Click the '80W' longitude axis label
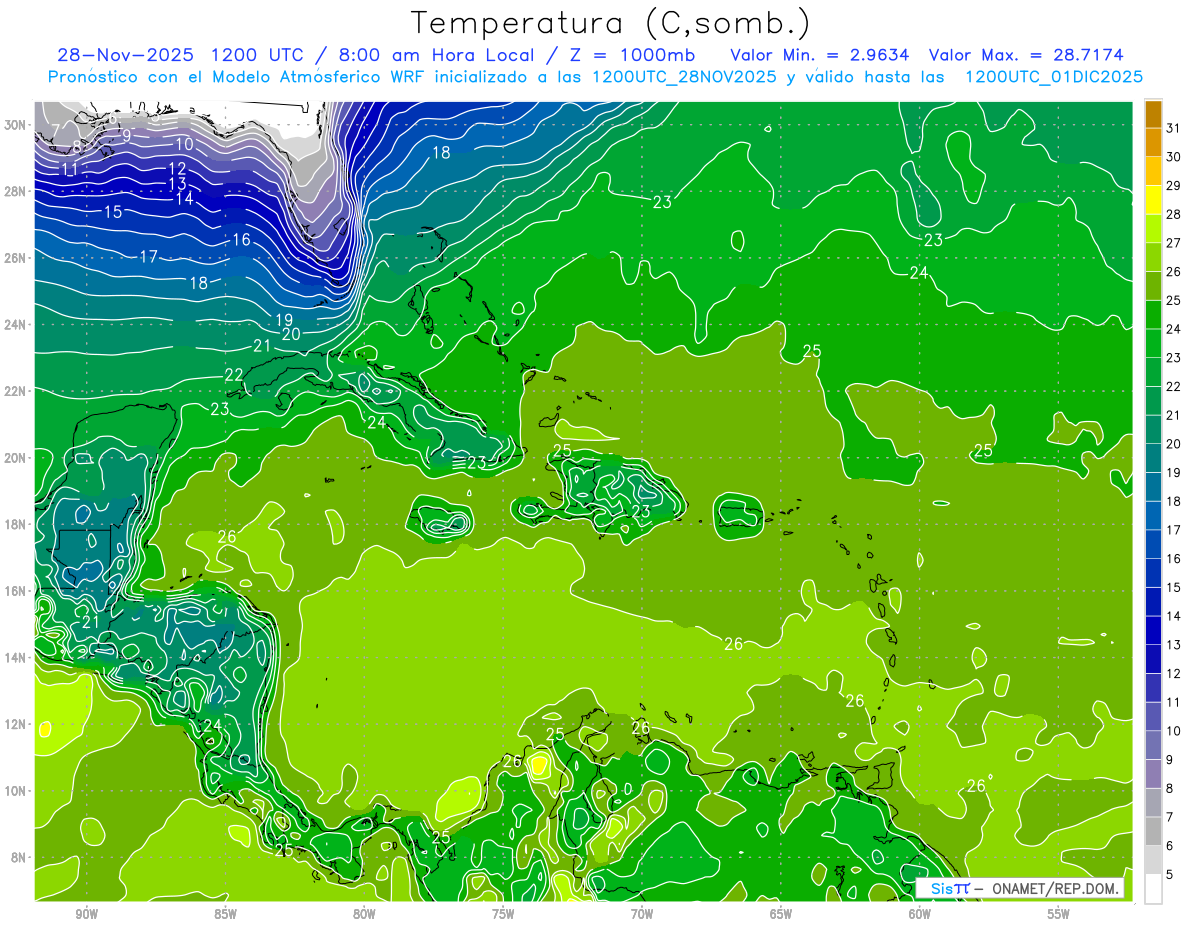1200x927 pixels. pos(364,914)
